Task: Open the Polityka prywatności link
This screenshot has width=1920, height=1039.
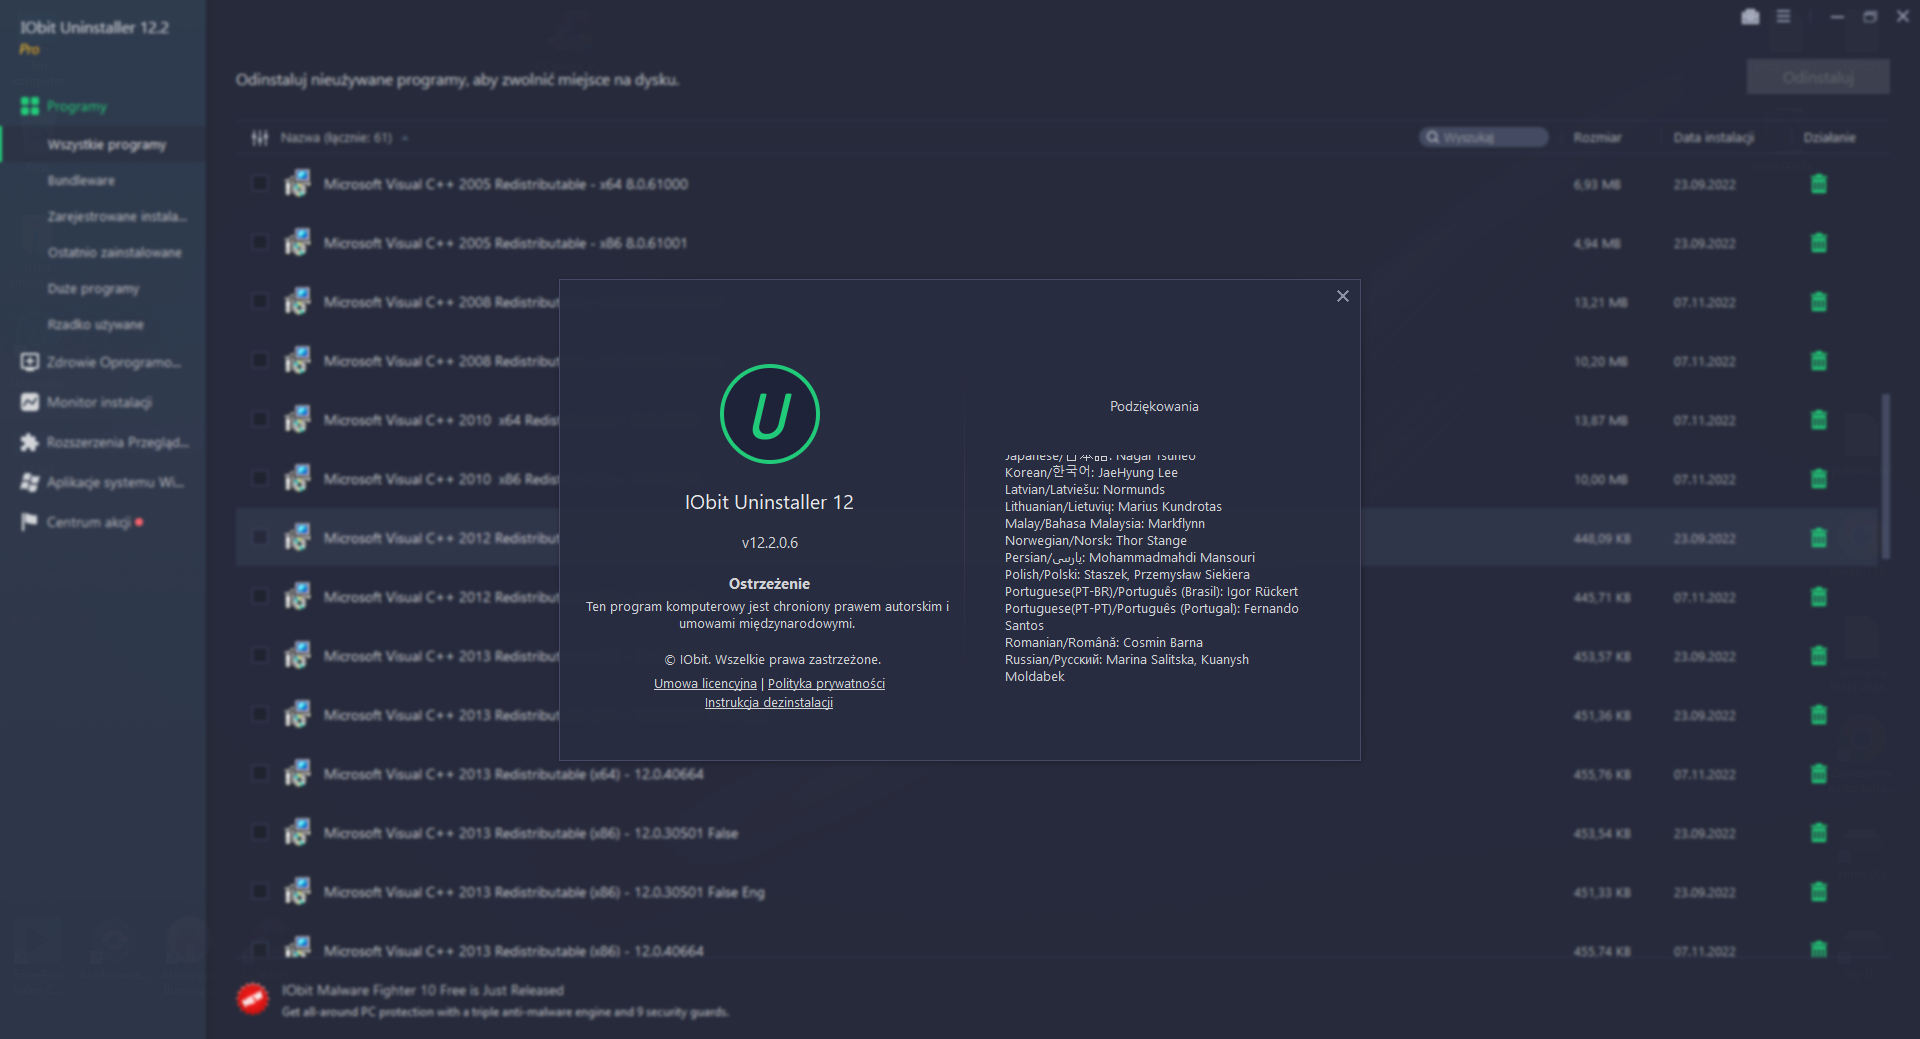Action: pos(826,684)
